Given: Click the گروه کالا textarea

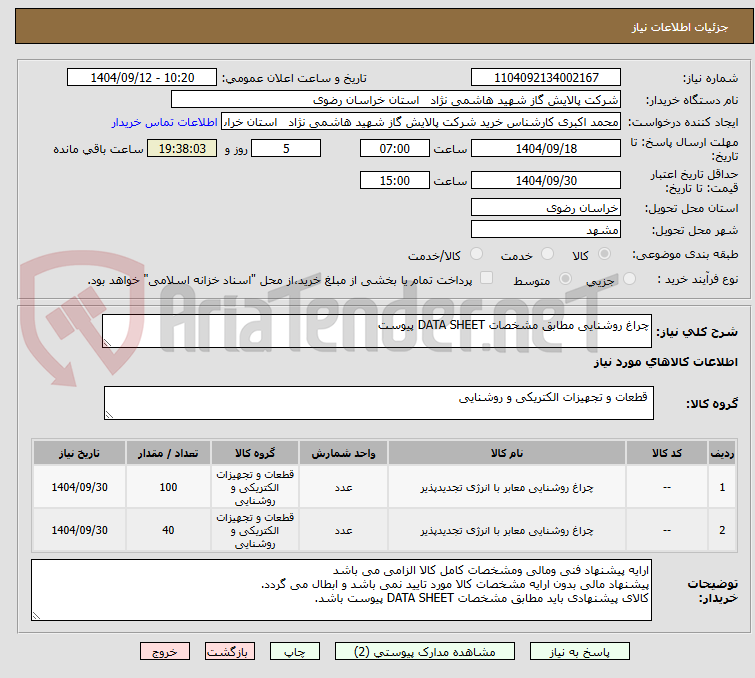Looking at the screenshot, I should [378, 403].
